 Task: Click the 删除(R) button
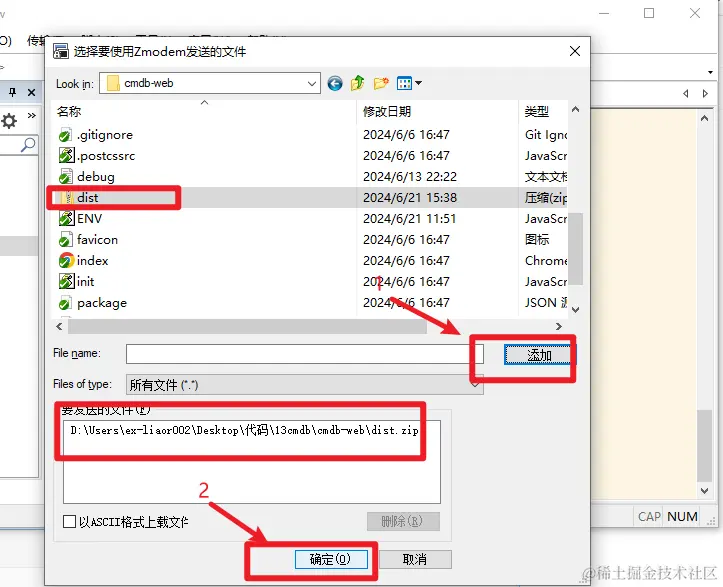(x=403, y=522)
